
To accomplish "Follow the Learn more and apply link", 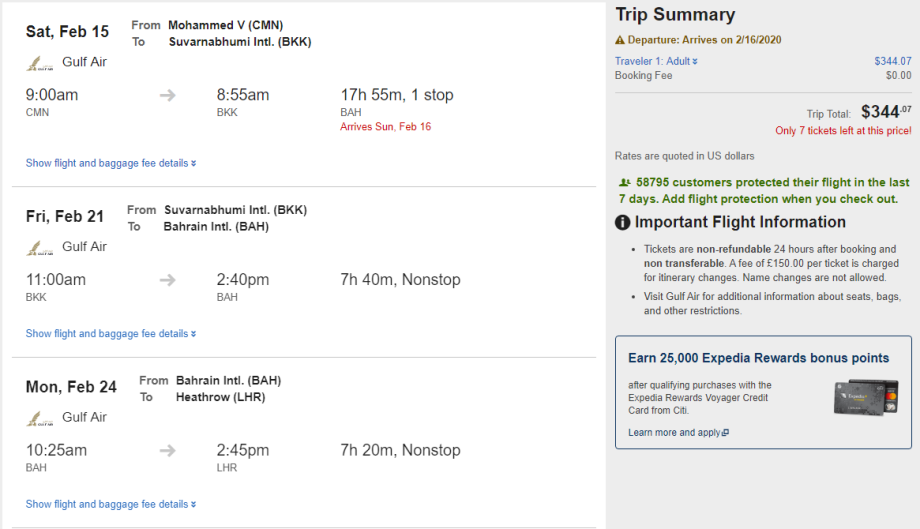I will [x=673, y=433].
